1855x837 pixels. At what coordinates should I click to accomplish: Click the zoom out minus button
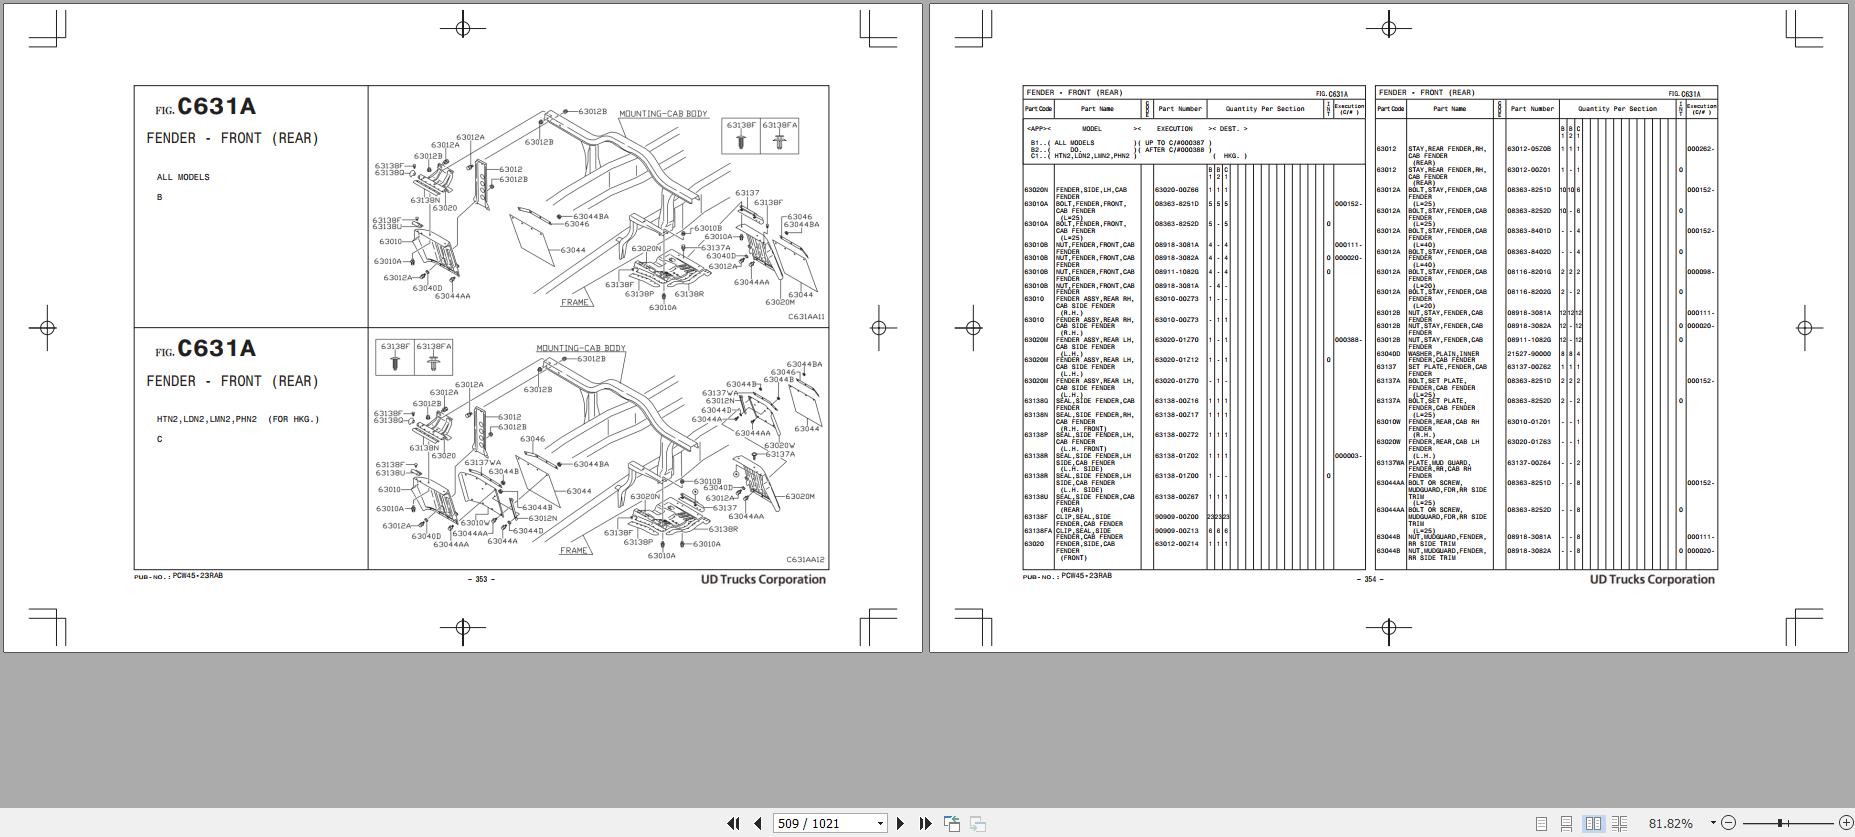[x=1729, y=823]
